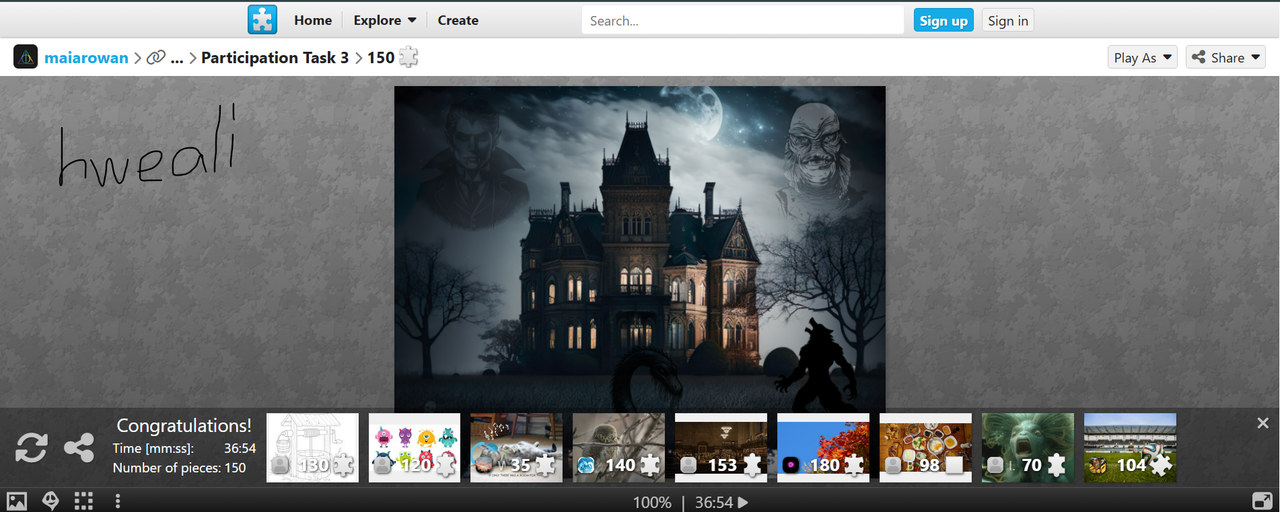
Task: Open the soccer stadium 104-piece puzzle
Action: click(x=1129, y=448)
